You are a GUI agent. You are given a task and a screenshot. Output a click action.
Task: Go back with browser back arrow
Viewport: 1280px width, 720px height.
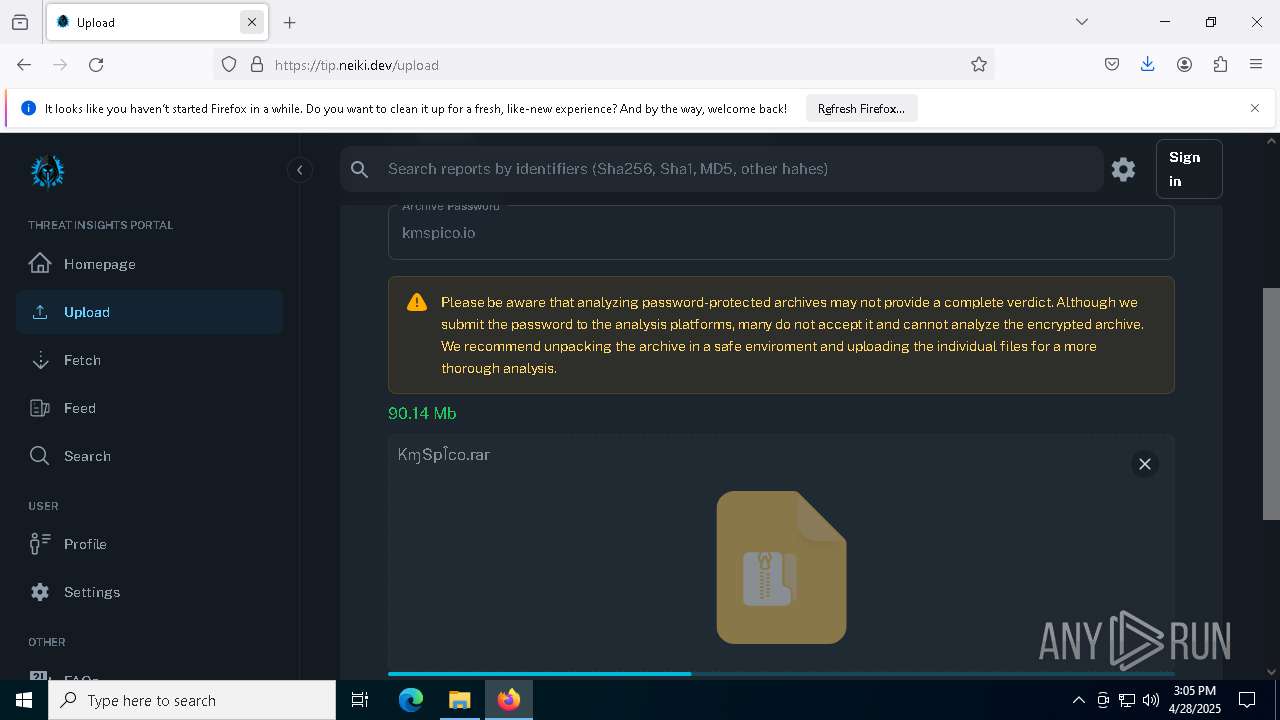24,64
